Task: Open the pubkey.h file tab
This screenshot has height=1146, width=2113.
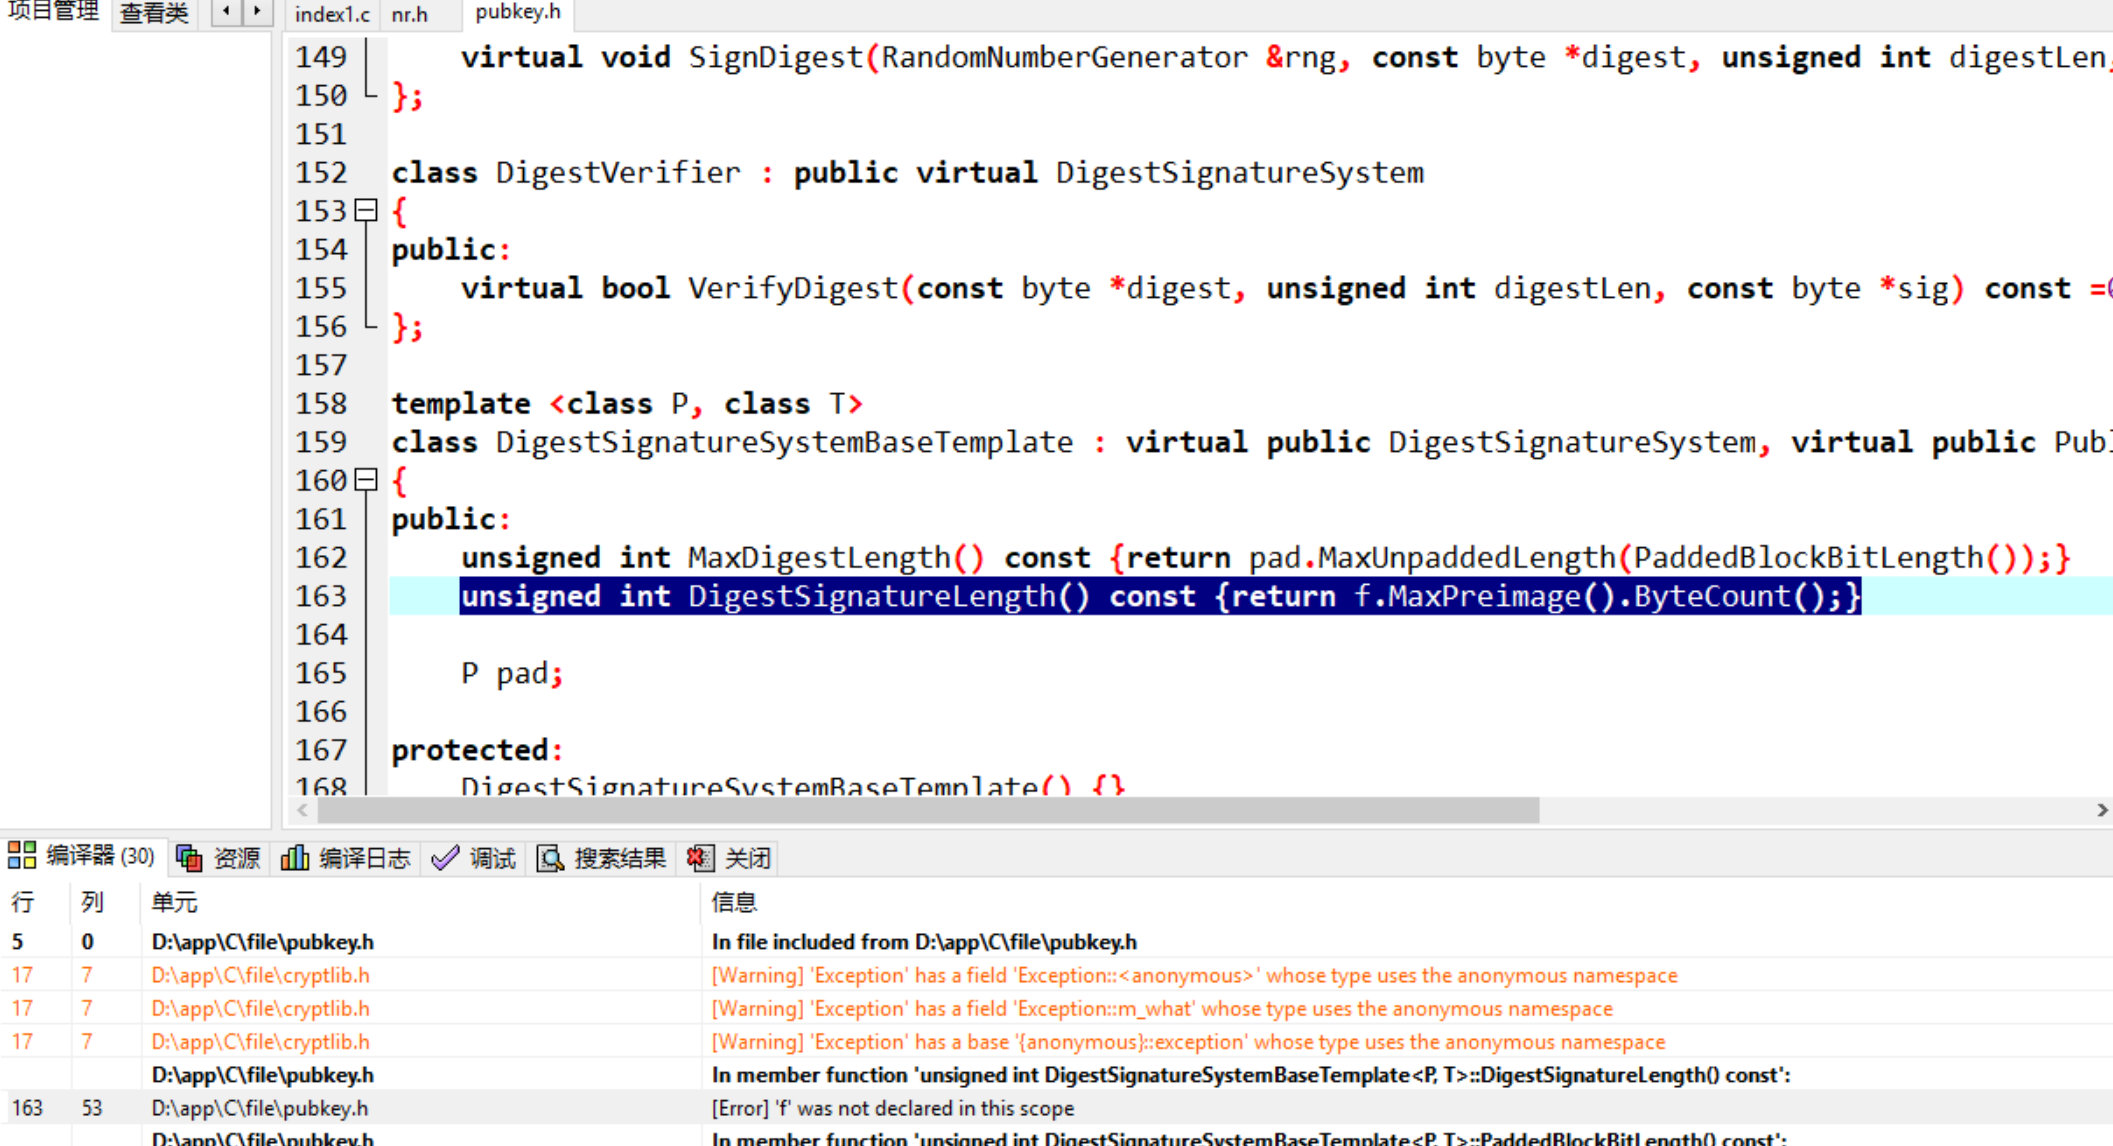Action: (517, 12)
